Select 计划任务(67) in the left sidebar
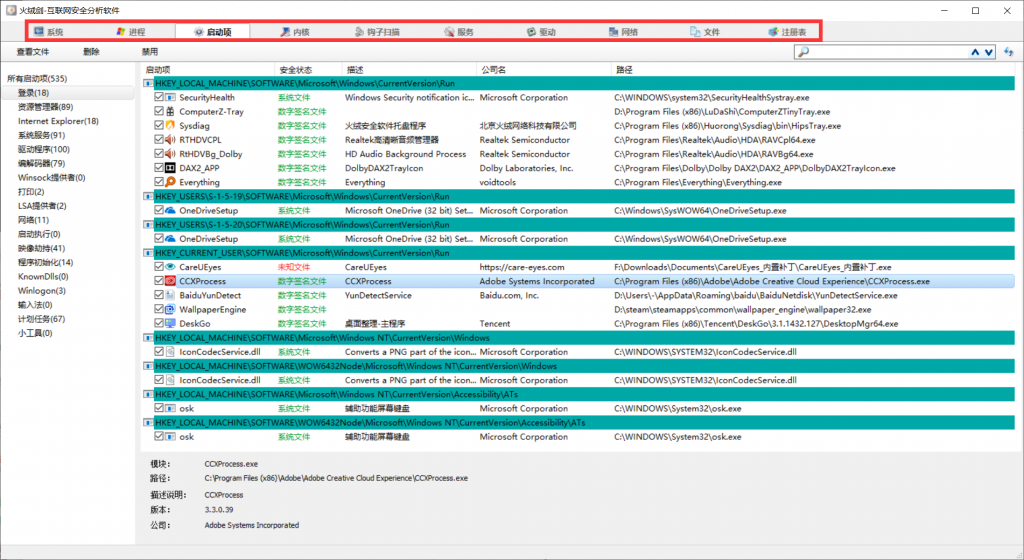 pyautogui.click(x=41, y=319)
